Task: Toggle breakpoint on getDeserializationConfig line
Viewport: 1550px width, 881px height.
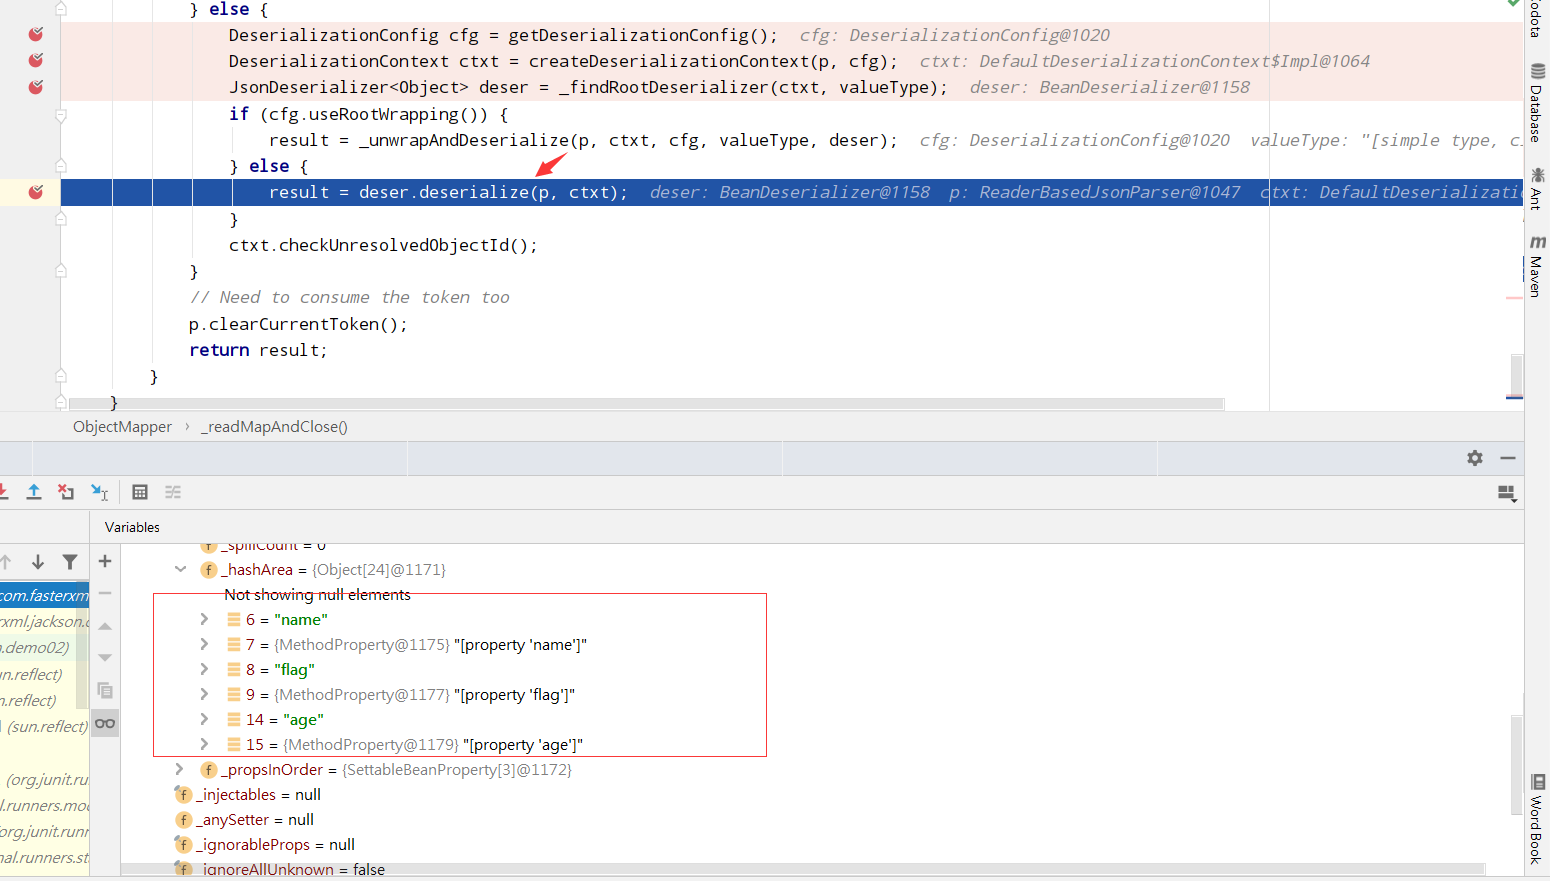Action: 36,35
